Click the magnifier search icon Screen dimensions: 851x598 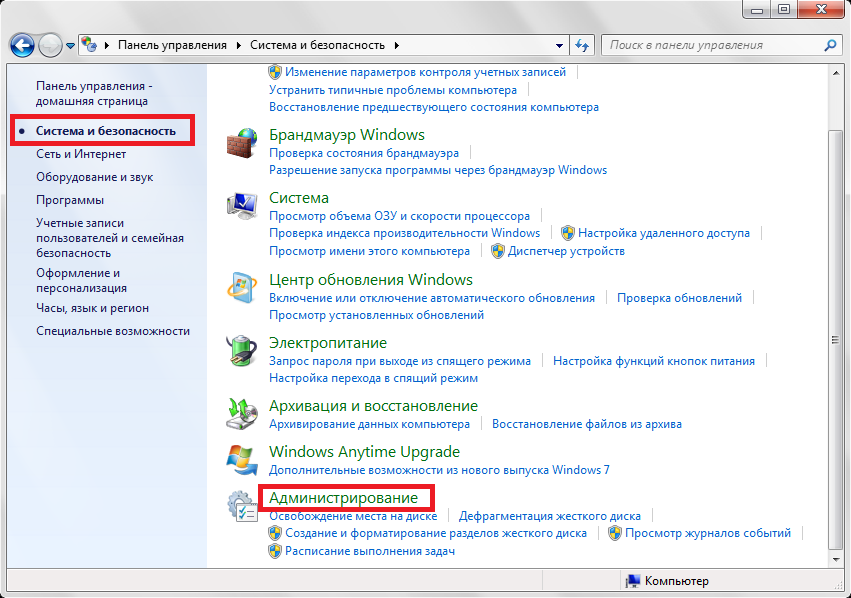pos(830,45)
